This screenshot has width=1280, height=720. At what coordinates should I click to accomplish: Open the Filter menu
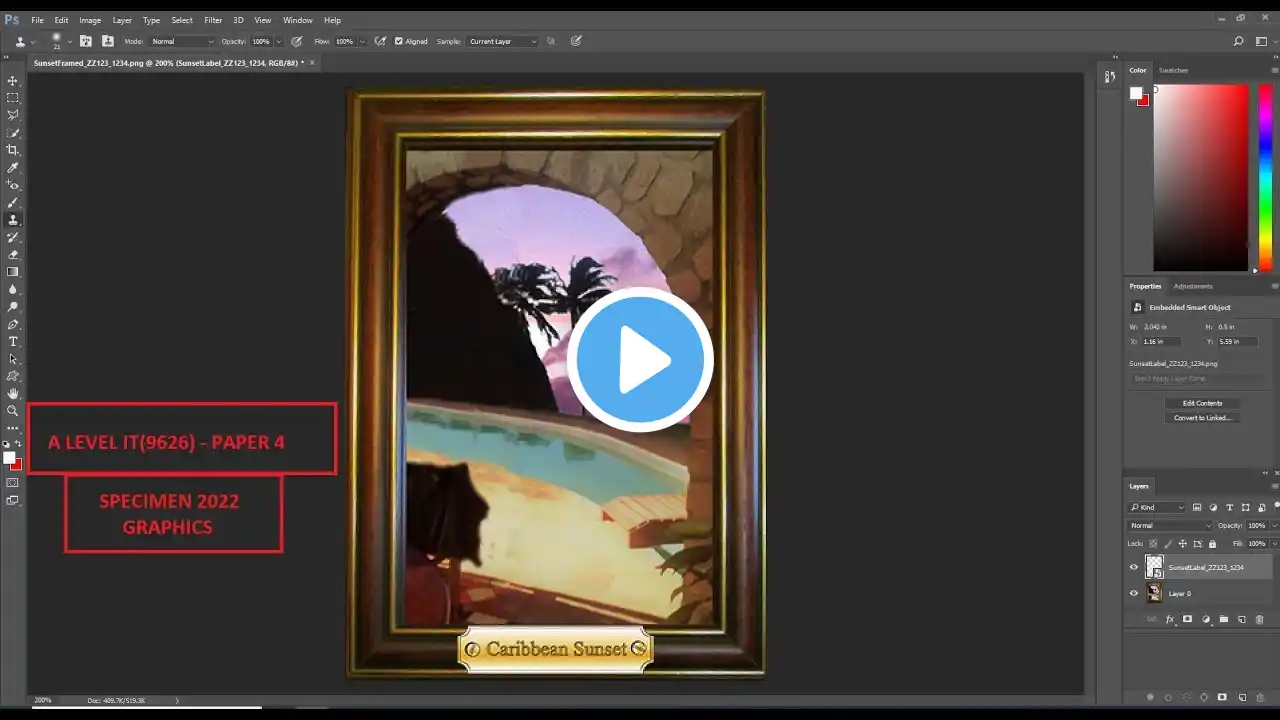point(213,20)
